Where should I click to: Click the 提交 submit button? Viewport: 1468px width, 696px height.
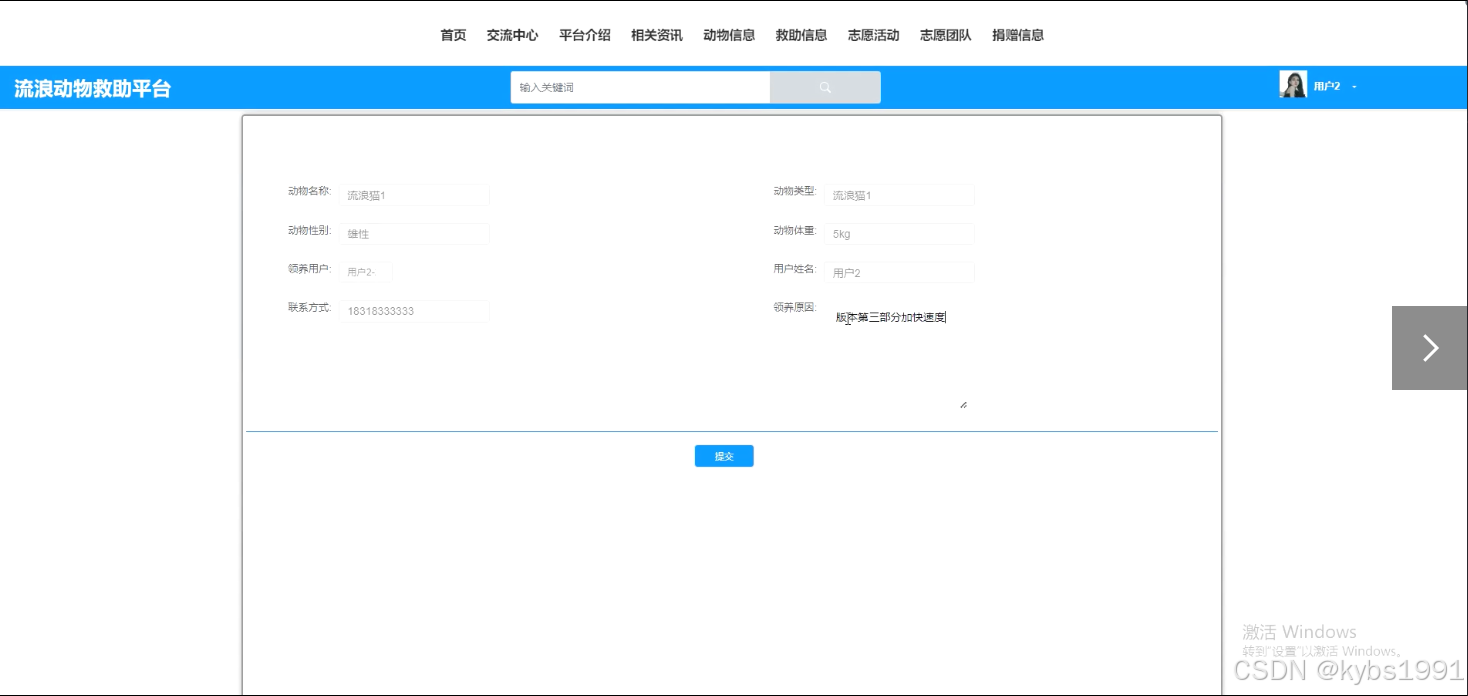724,456
